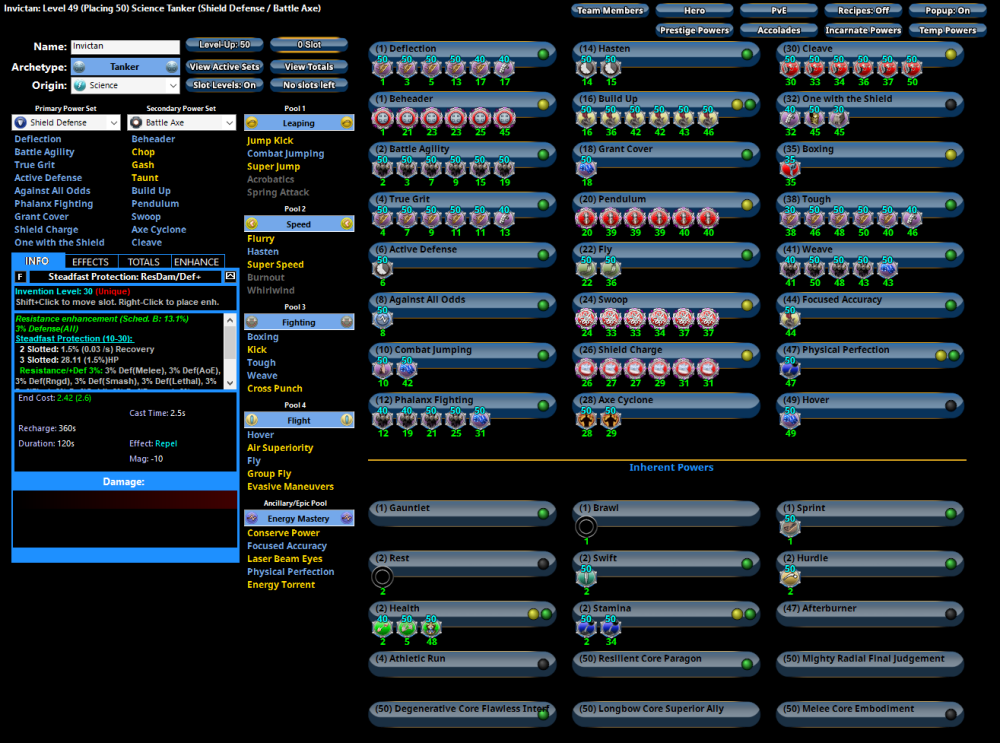Click Active Defense's level 6 enhancement slot

382,269
